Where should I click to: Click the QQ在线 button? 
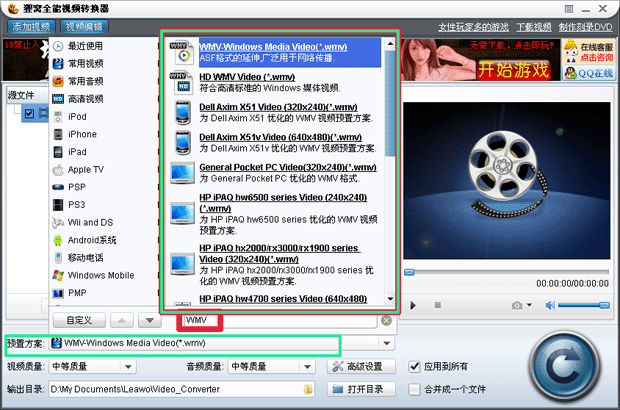pos(589,73)
